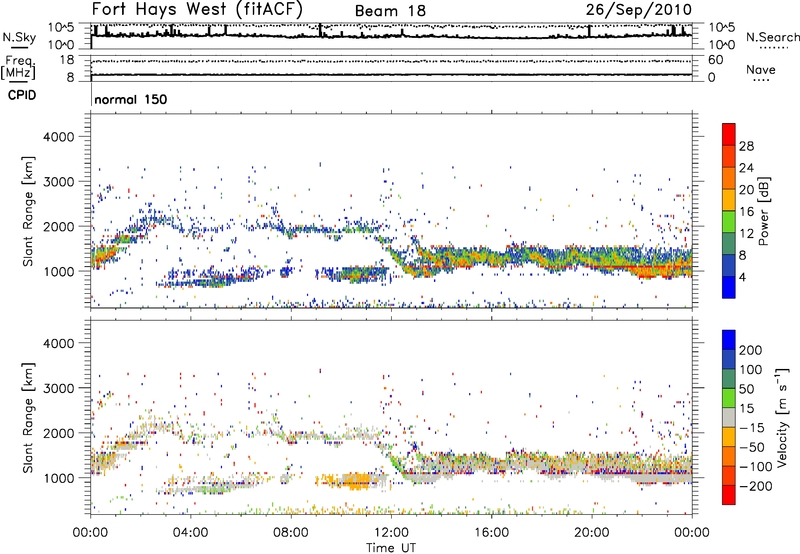Pick the teal power segment between 8 and 12
The width and height of the screenshot is (800, 554).
tap(729, 244)
